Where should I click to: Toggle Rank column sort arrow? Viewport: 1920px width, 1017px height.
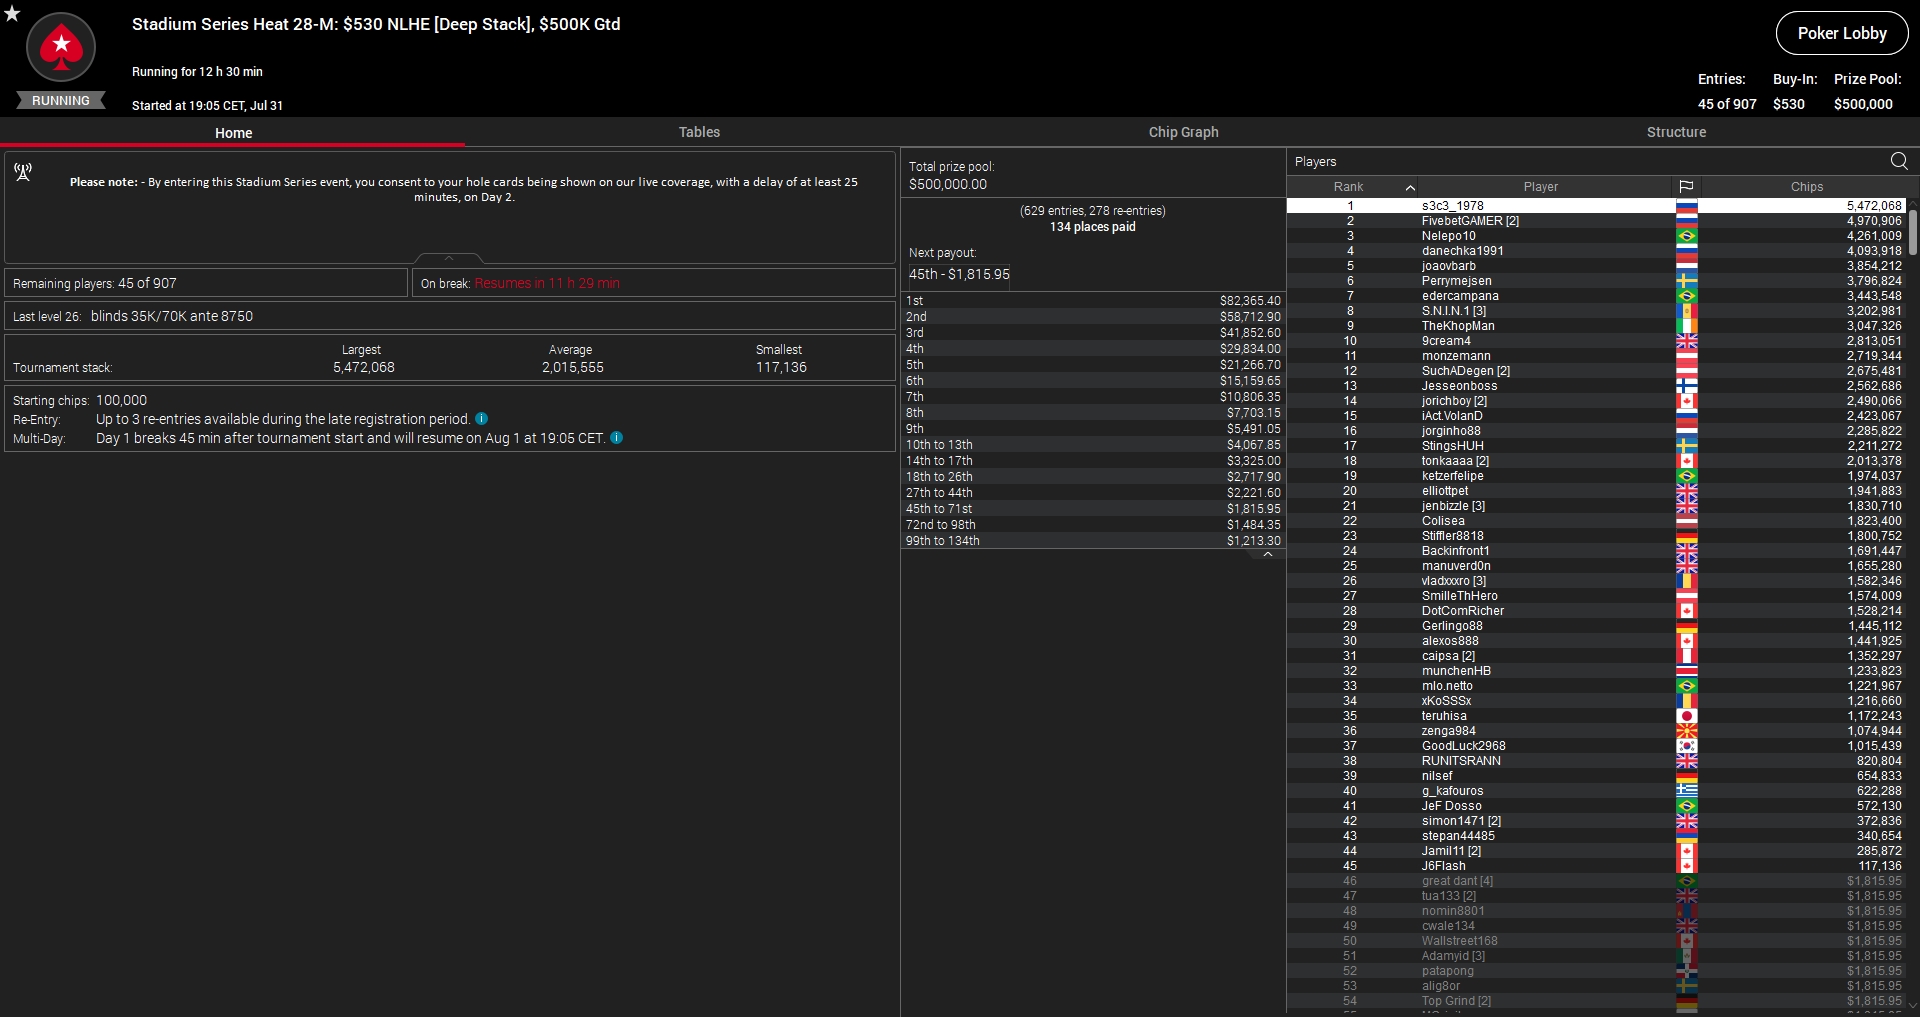1410,187
